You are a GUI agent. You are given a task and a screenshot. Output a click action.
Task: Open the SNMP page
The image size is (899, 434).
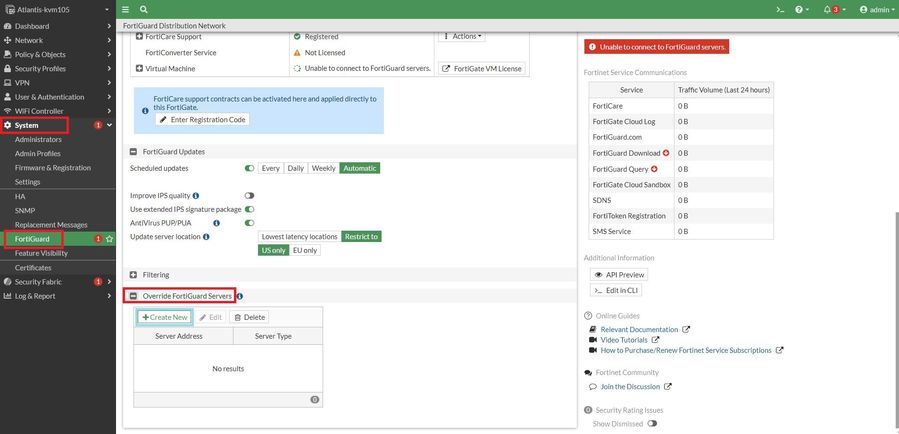tap(25, 210)
